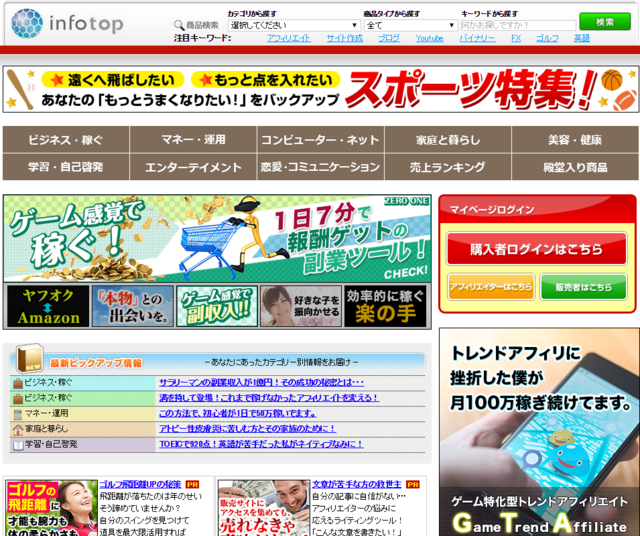Click the house icon beside 家庭と暮らし

click(x=18, y=429)
